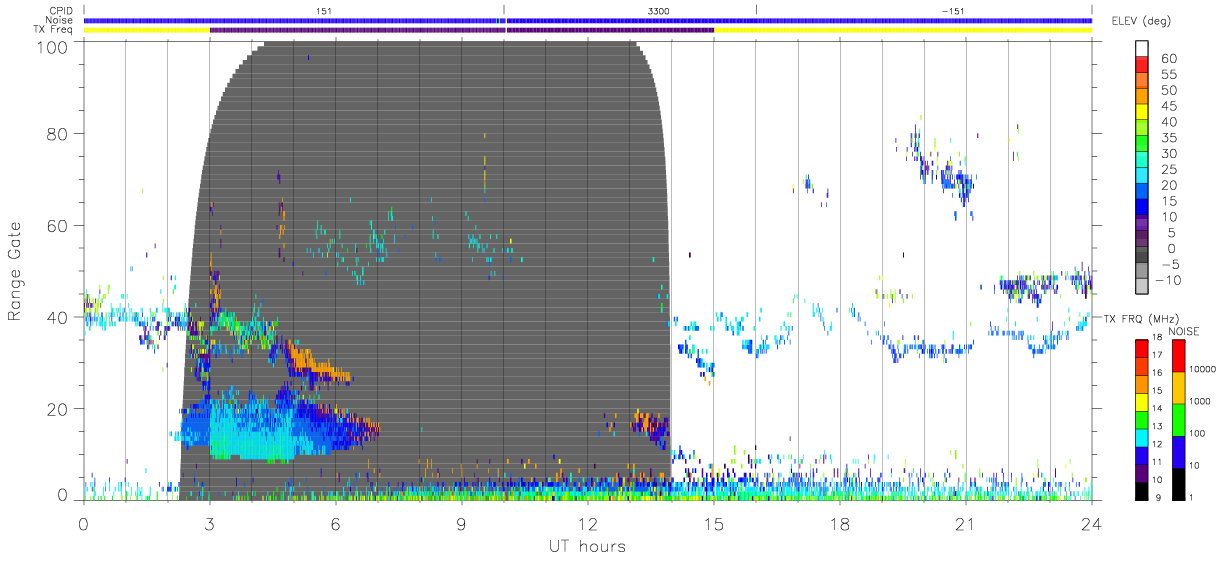1228x567 pixels.
Task: Click the '24' UT hours tick label
Action: pos(1091,522)
